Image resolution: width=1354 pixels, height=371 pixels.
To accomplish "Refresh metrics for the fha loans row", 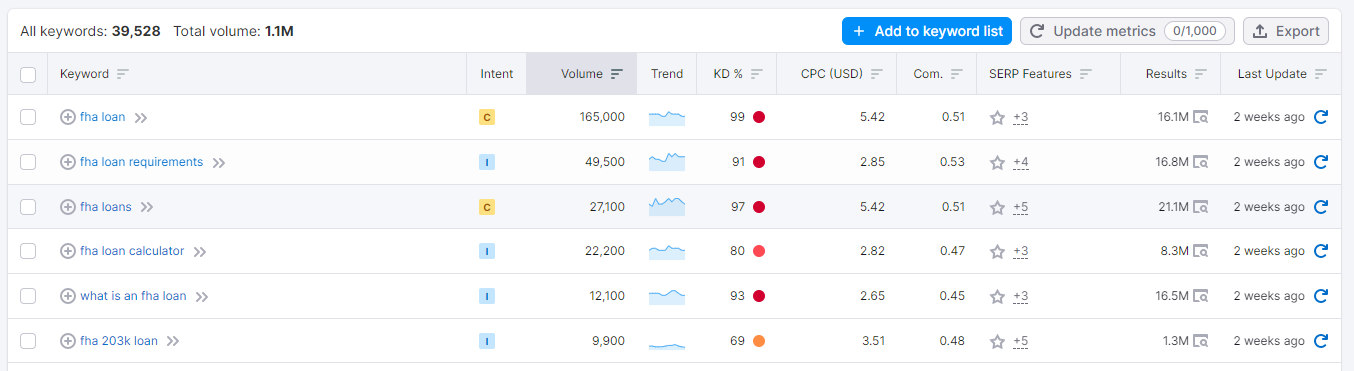I will coord(1320,207).
